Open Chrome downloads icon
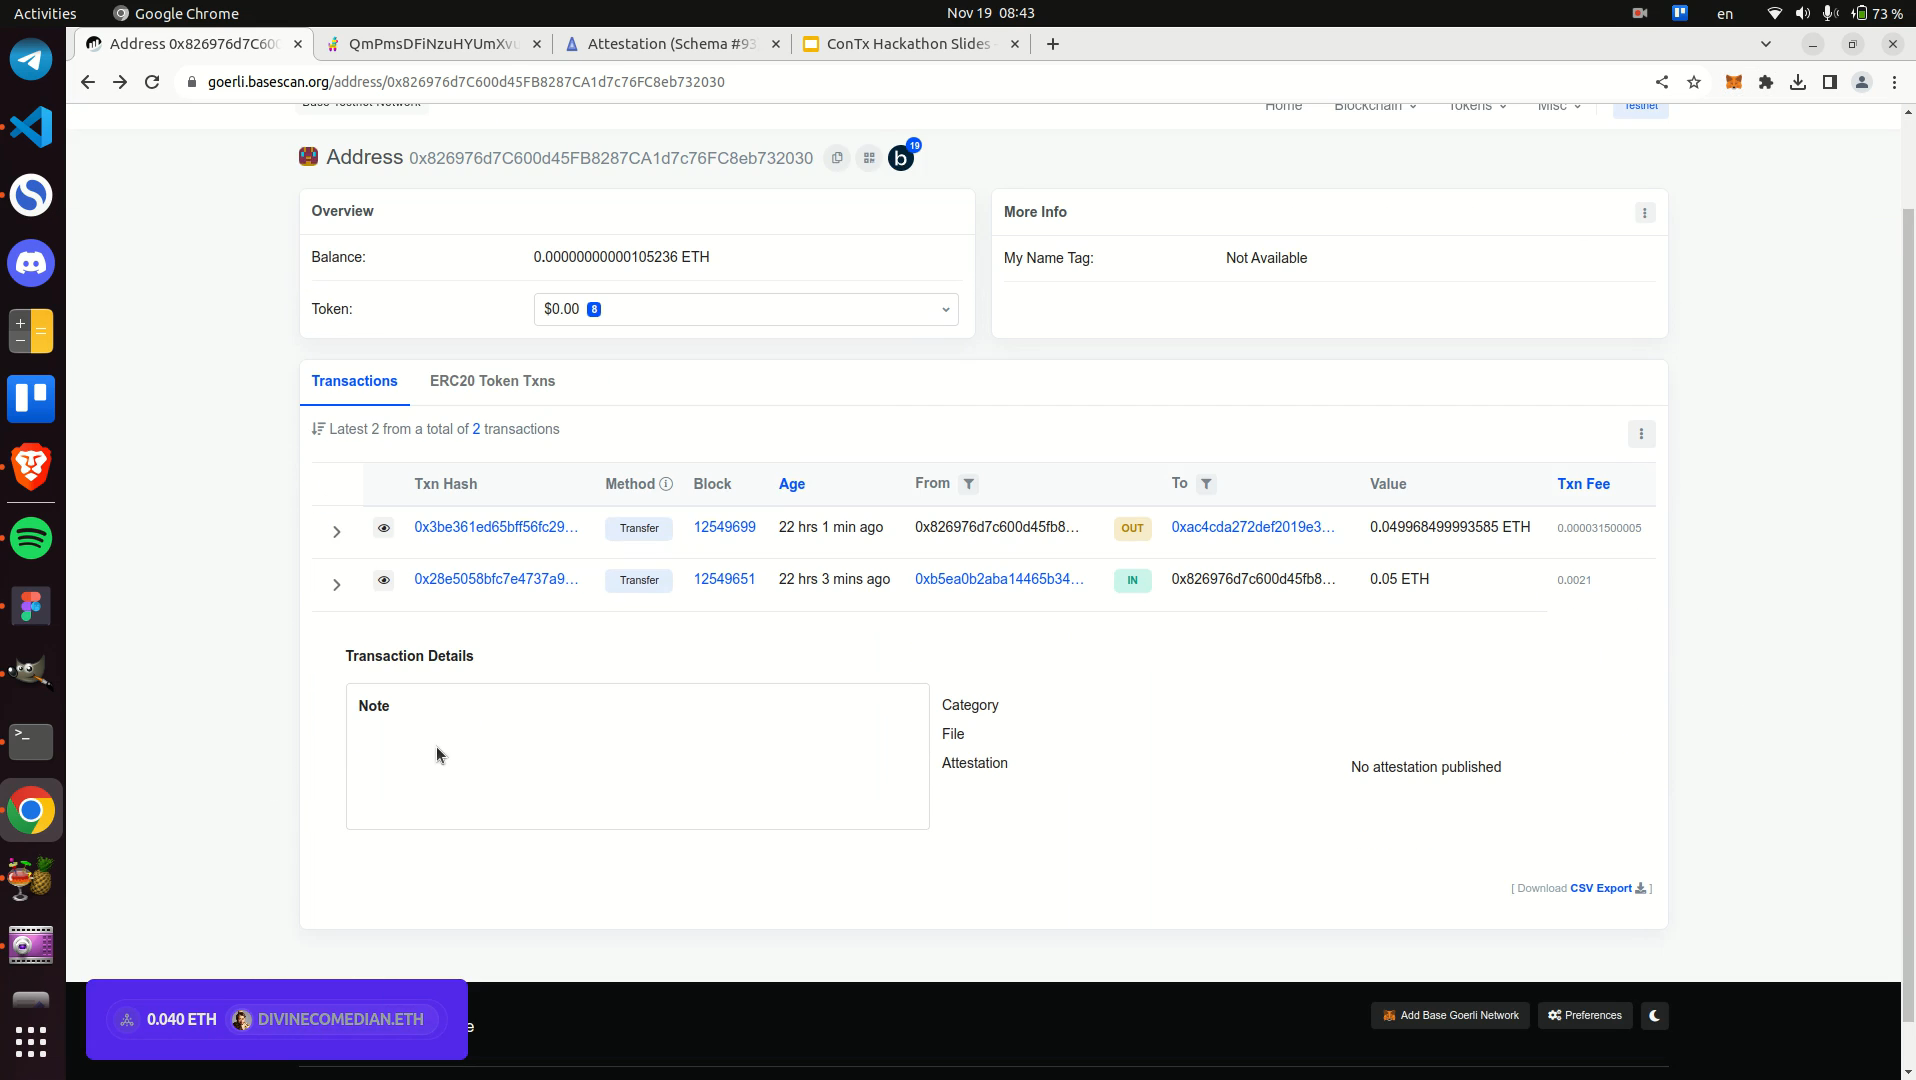Image resolution: width=1916 pixels, height=1080 pixels. tap(1798, 82)
